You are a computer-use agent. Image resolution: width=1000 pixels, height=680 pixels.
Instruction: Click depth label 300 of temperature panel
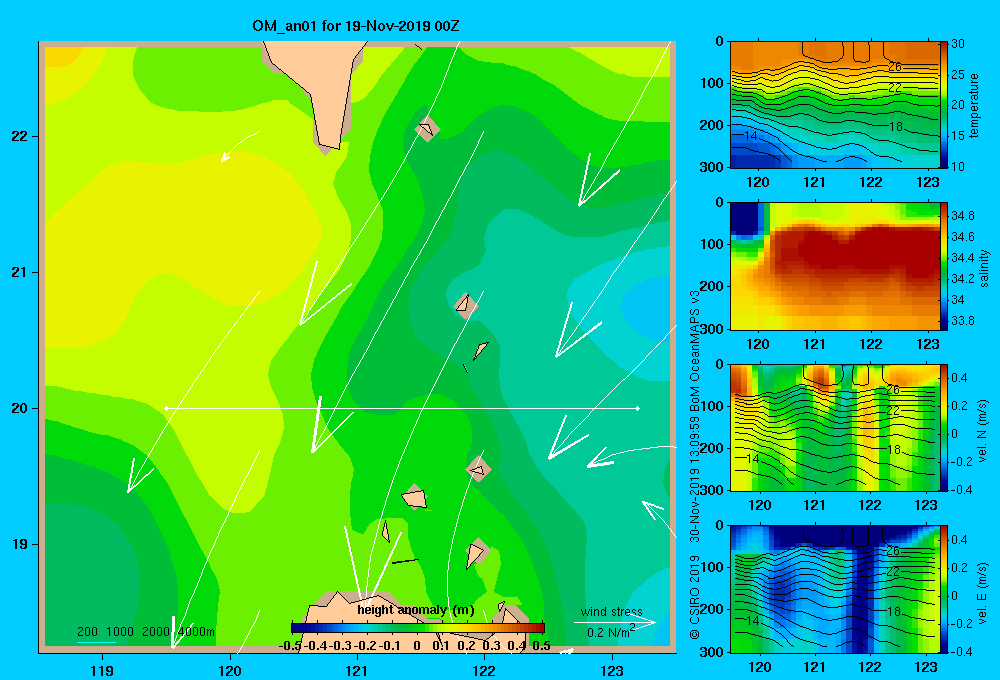coord(711,167)
